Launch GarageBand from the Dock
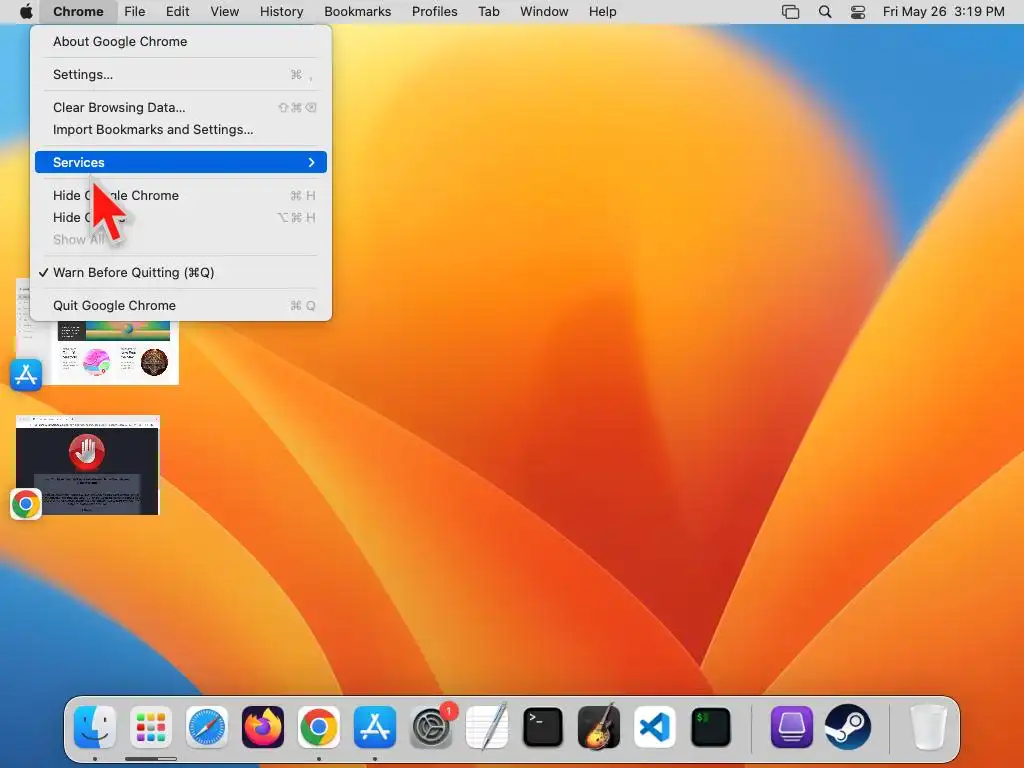The image size is (1024, 768). [599, 726]
